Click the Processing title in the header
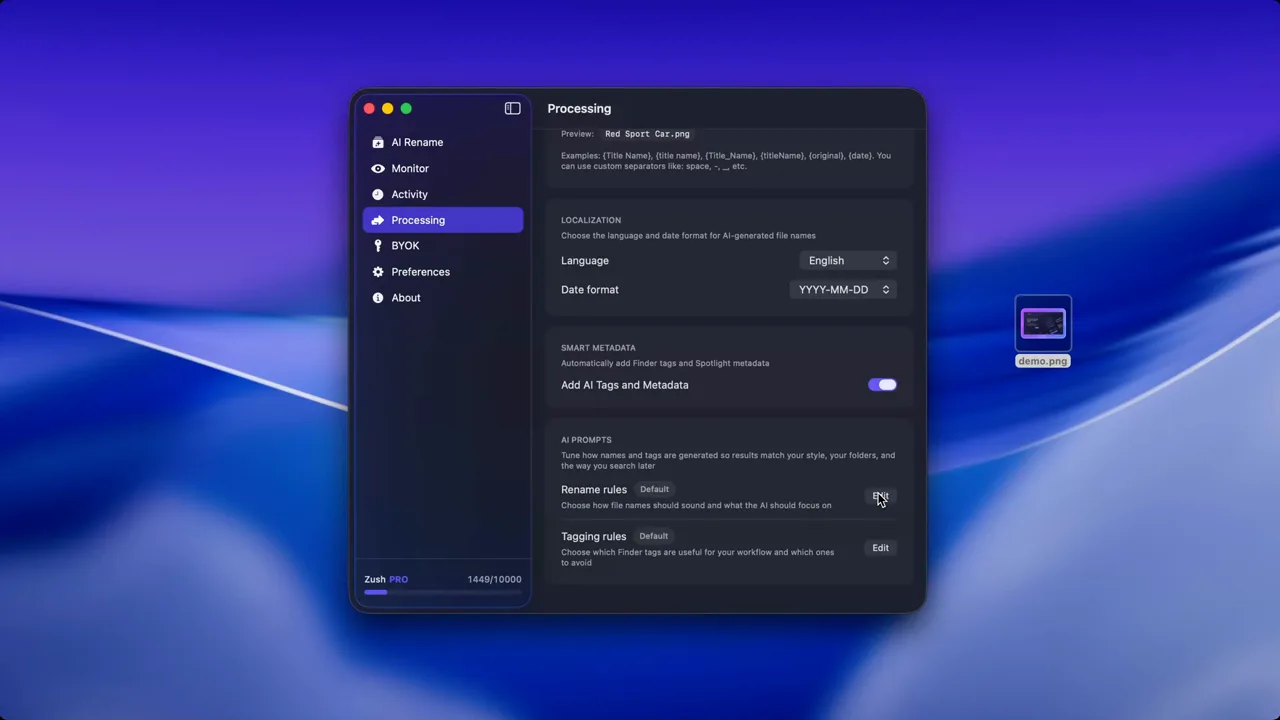Viewport: 1280px width, 720px height. pos(579,108)
